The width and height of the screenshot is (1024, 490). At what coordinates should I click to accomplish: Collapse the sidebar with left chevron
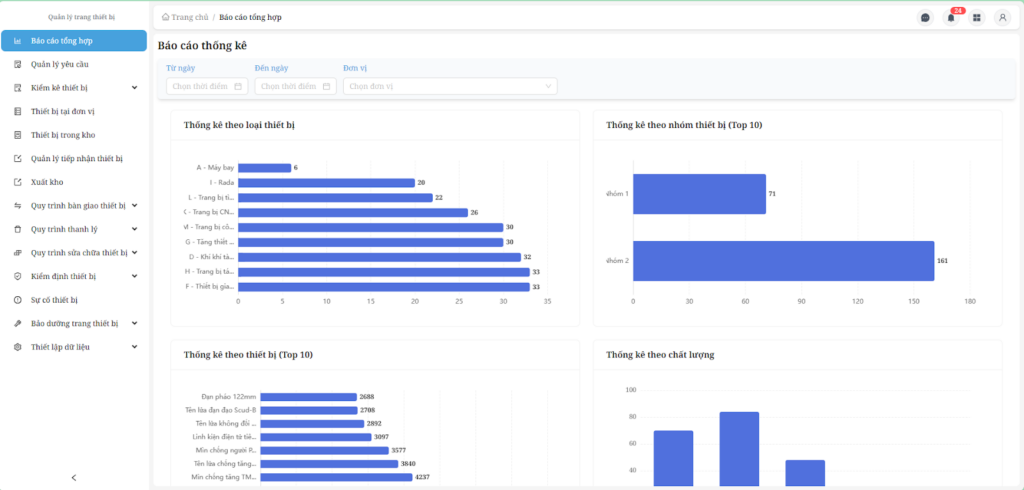pos(73,477)
